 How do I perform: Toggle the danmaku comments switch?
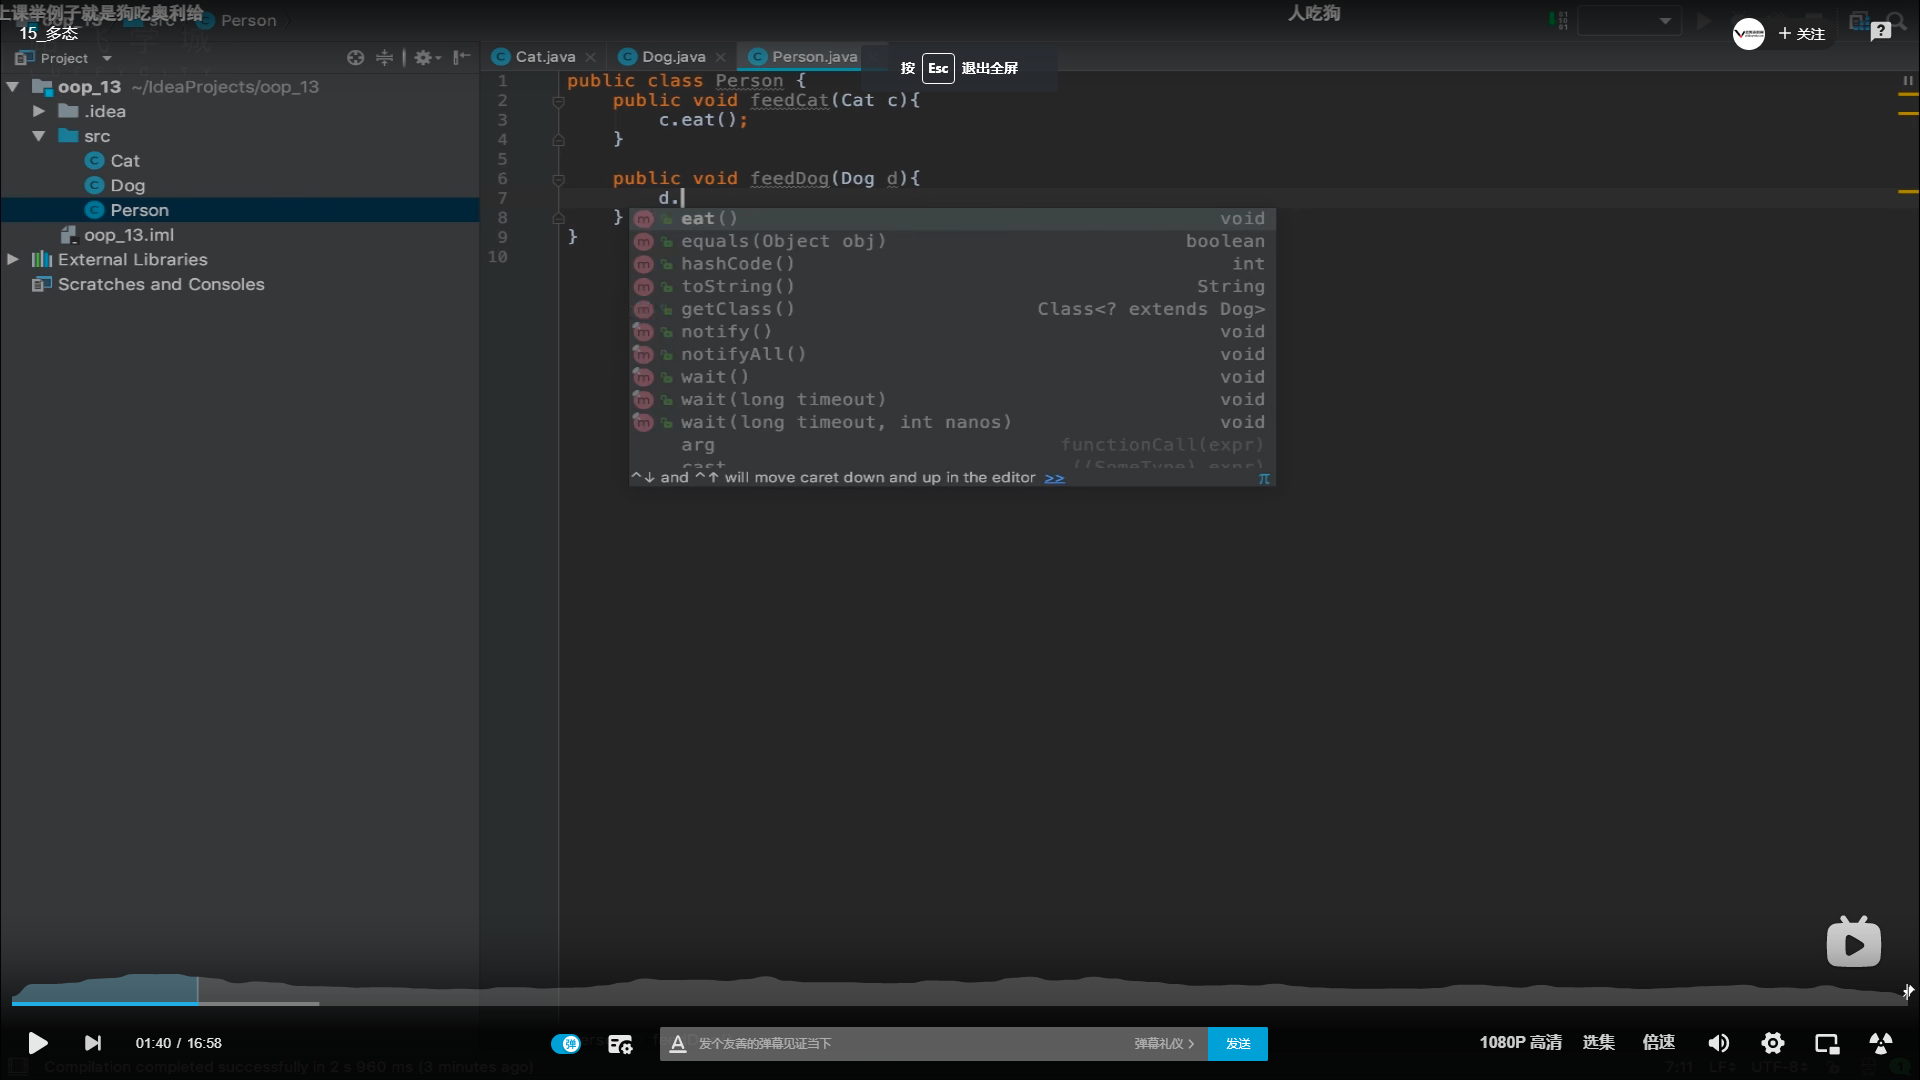point(565,1043)
